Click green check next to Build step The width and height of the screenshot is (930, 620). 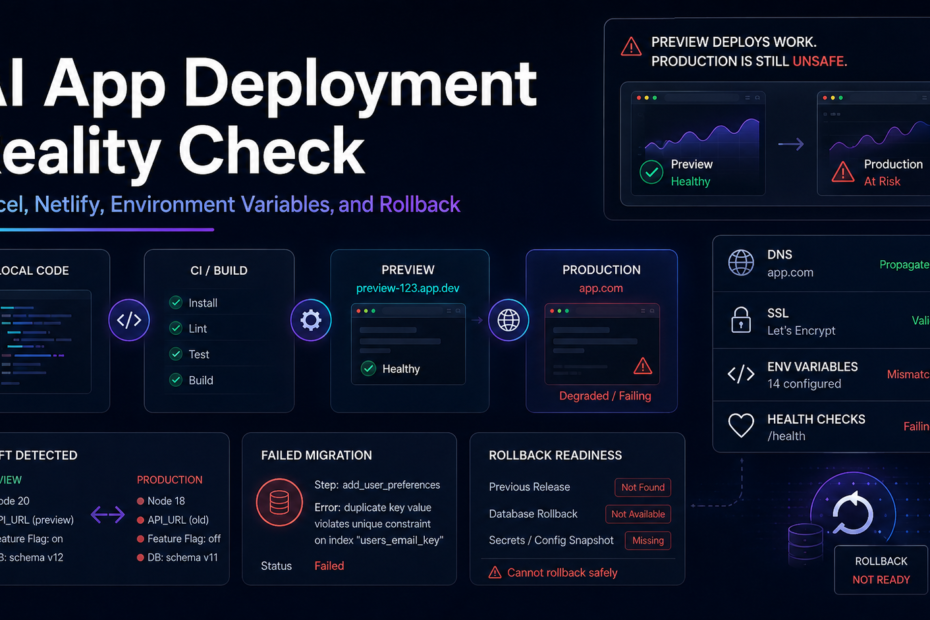[176, 380]
